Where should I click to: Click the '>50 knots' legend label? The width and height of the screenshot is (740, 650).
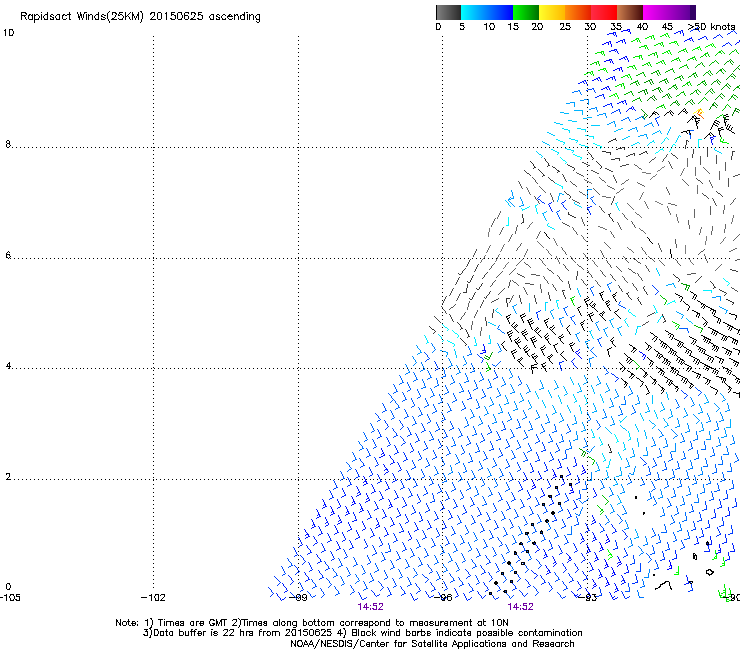tap(711, 26)
